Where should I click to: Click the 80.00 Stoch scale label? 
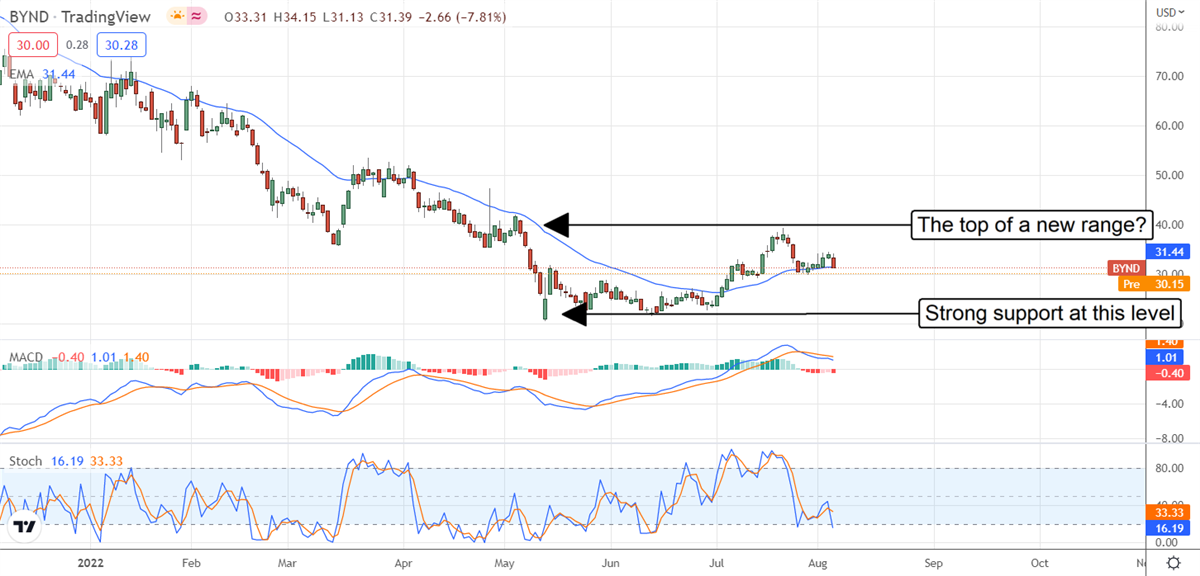[x=1170, y=467]
